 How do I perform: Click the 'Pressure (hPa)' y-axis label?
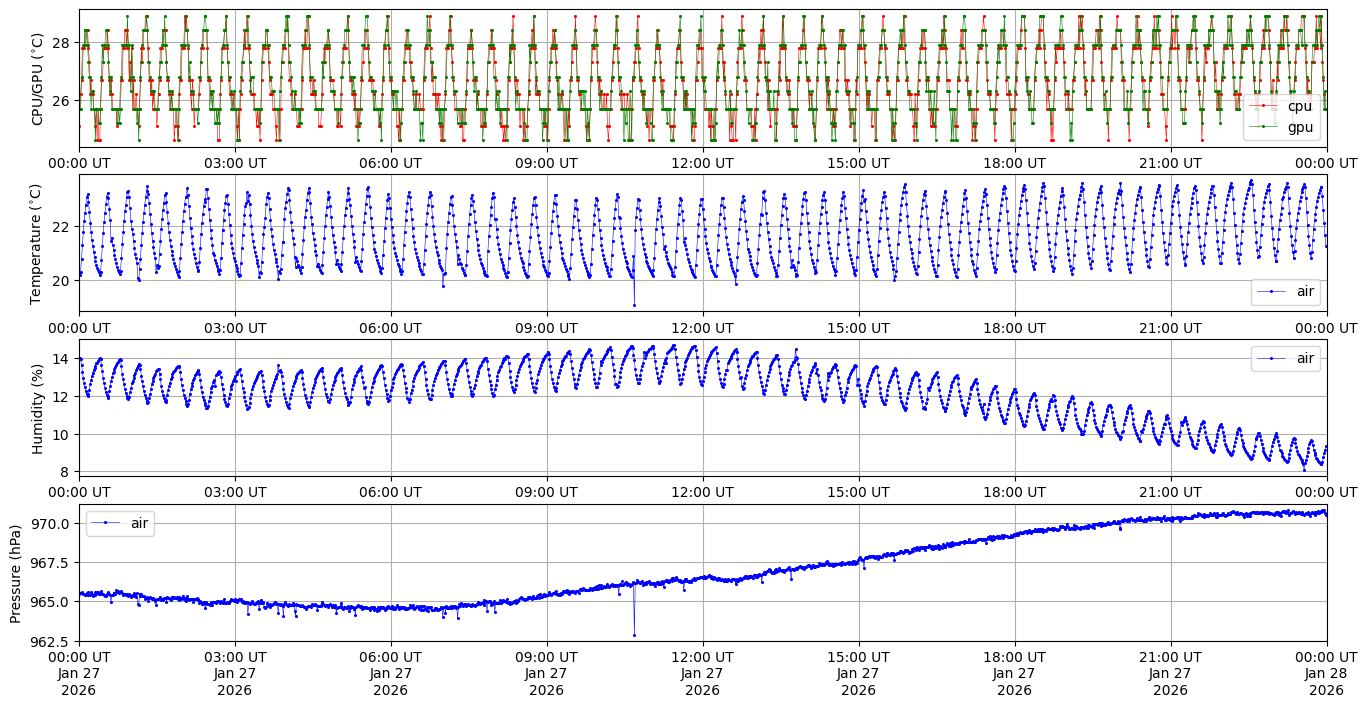[x=16, y=573]
